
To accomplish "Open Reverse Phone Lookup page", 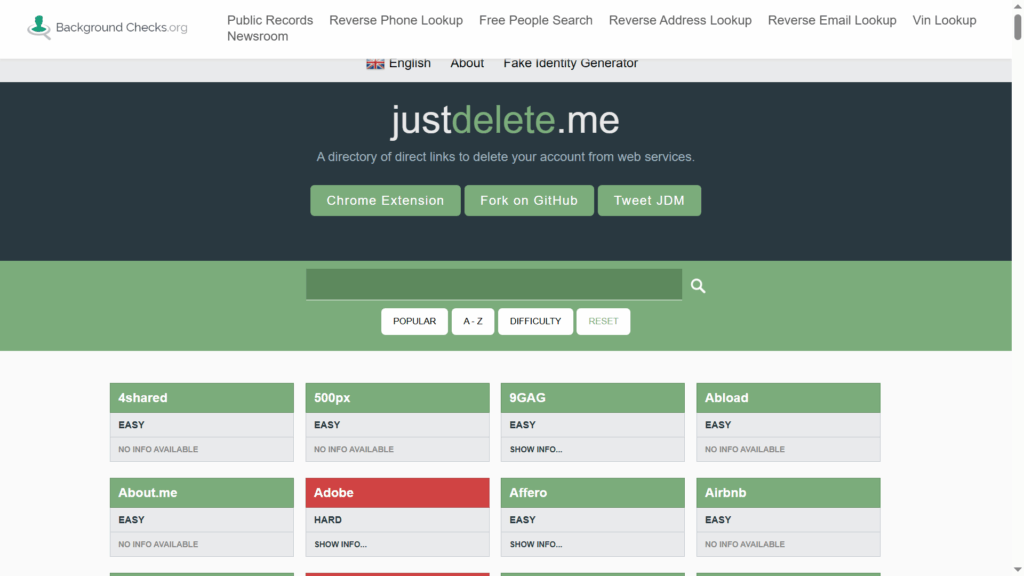I will tap(396, 20).
